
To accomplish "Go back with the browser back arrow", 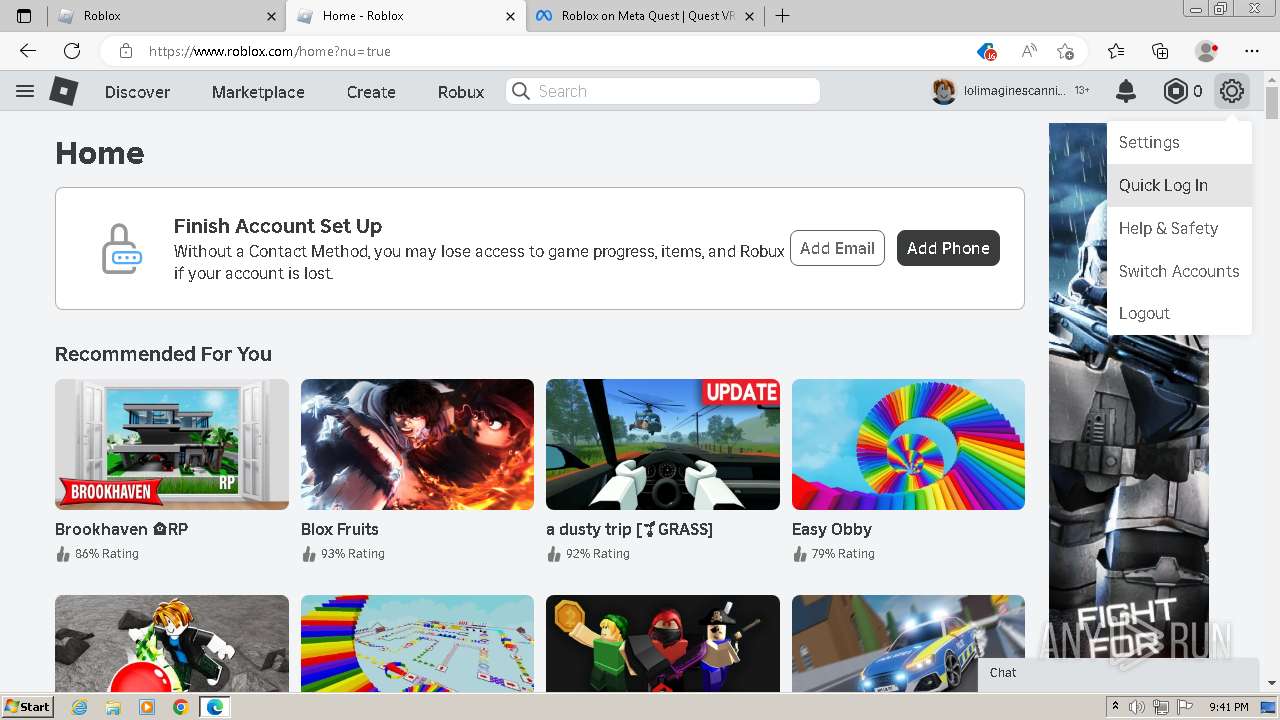I will click(x=28, y=51).
